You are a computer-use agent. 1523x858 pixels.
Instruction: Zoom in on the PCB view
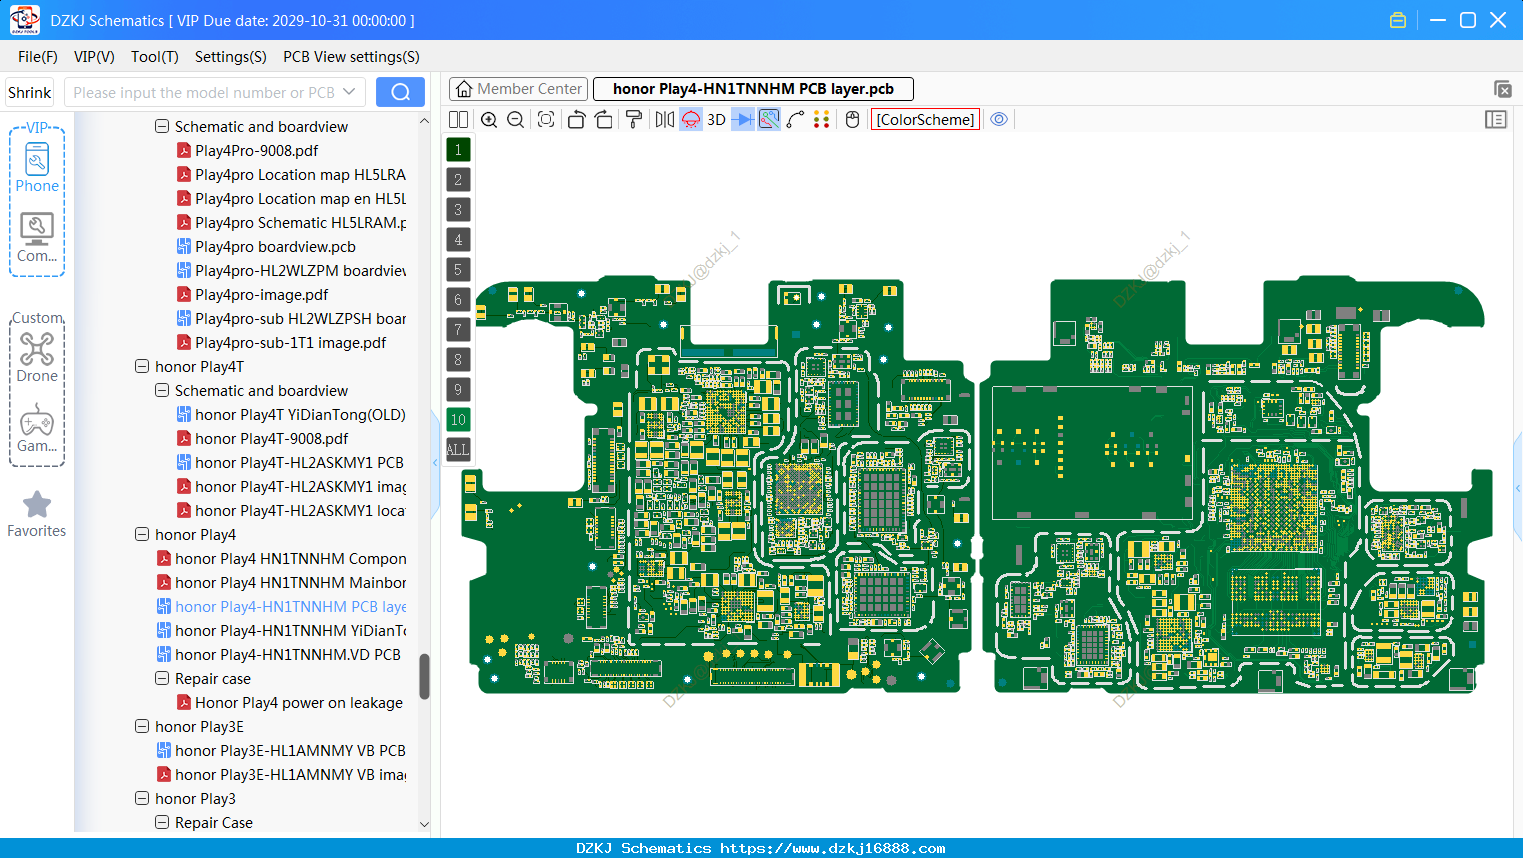point(489,119)
